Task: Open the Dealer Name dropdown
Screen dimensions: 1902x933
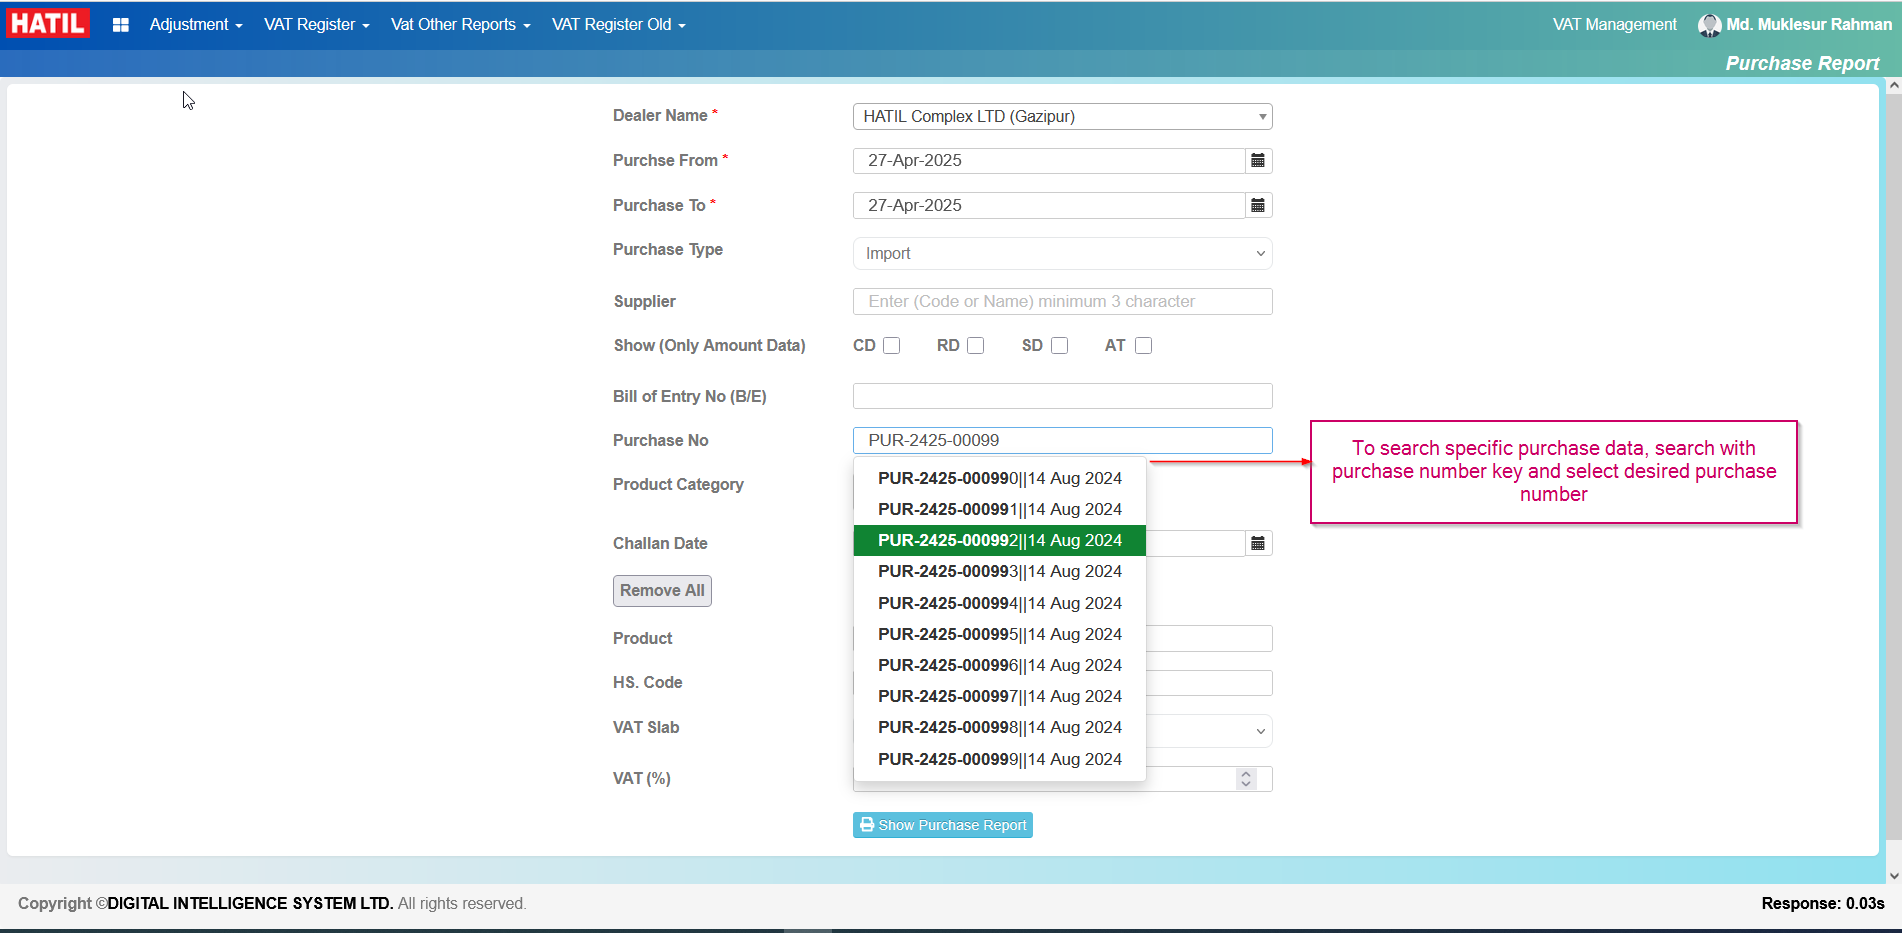Action: pyautogui.click(x=1062, y=117)
